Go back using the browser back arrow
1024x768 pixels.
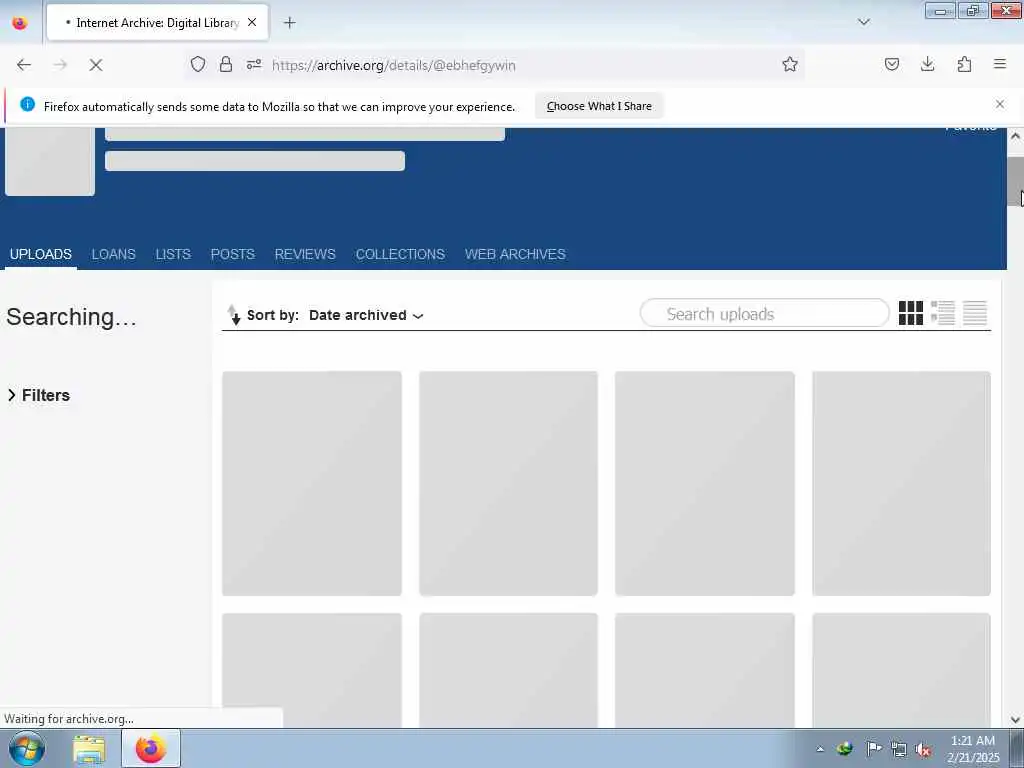point(24,65)
